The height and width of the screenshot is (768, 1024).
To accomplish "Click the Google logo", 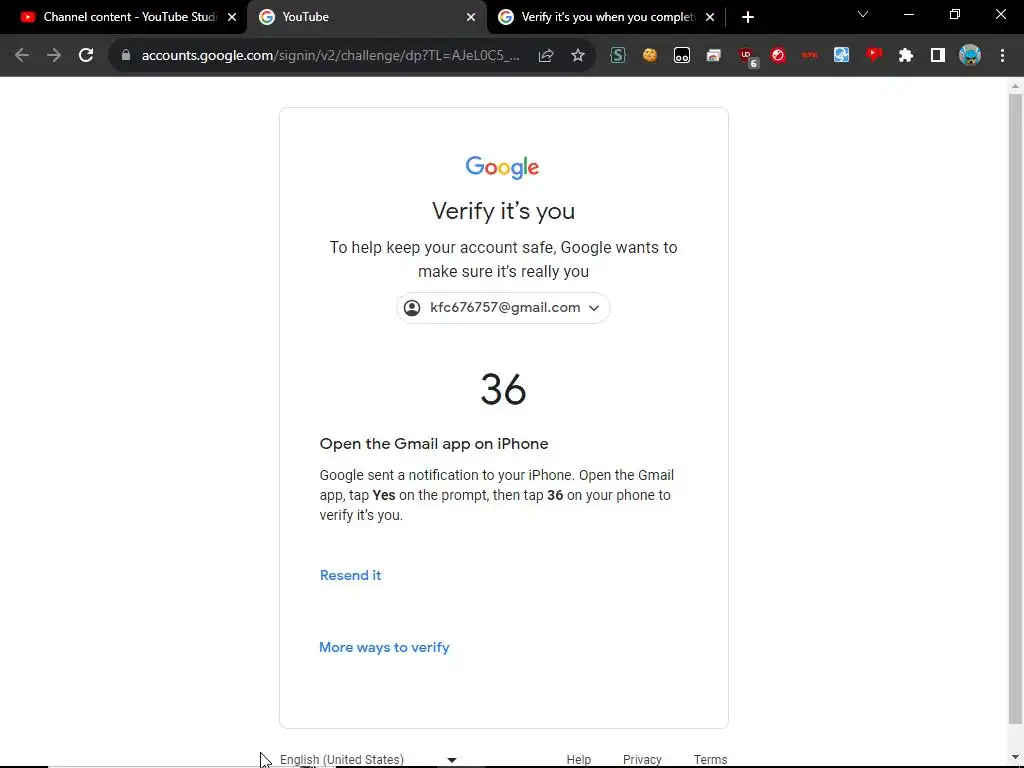I will (x=502, y=167).
